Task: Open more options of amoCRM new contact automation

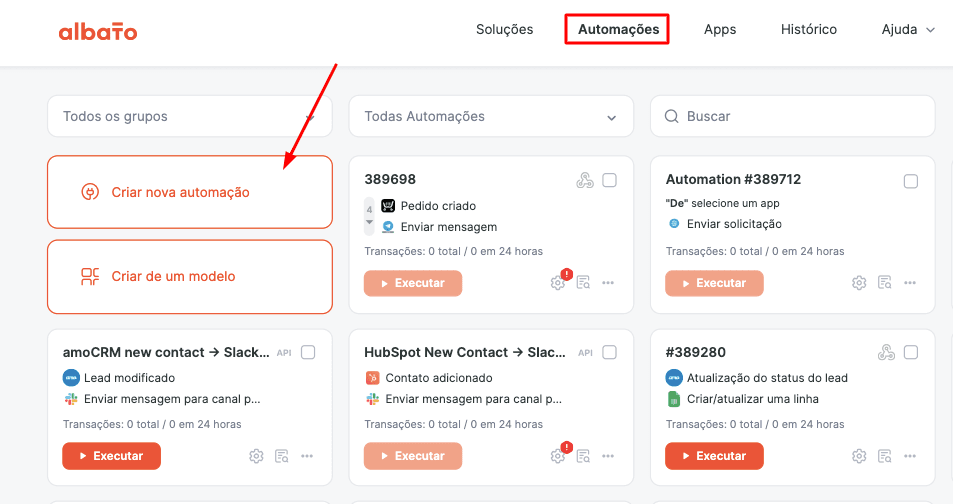Action: pos(307,456)
